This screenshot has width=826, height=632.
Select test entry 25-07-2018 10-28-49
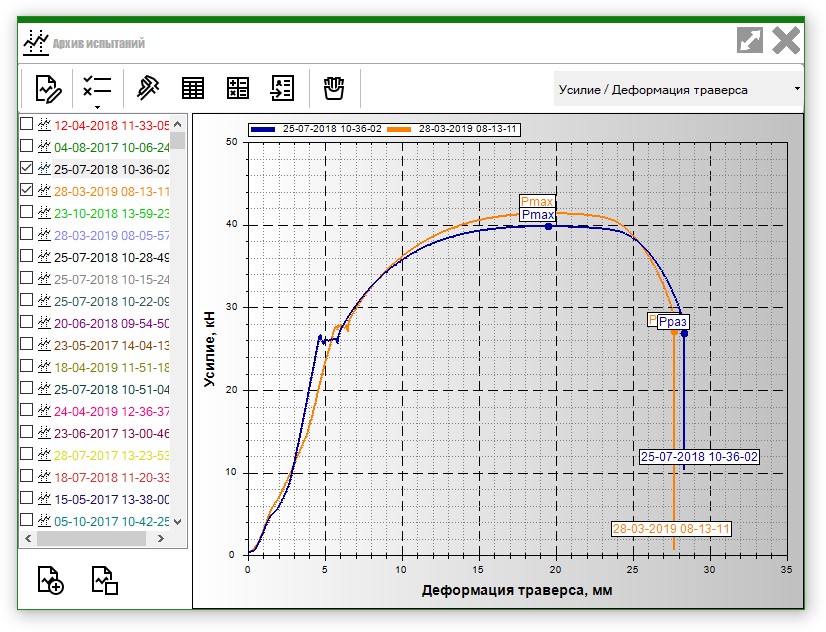tap(112, 258)
